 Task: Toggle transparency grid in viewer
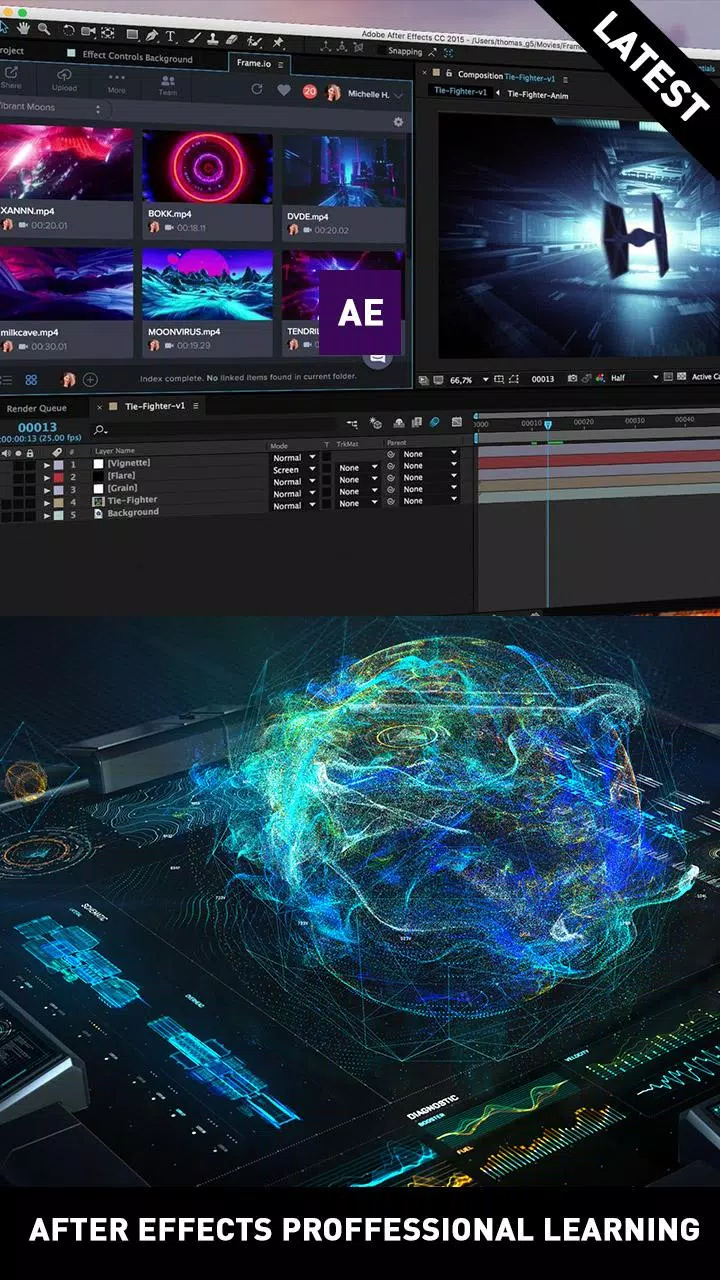click(681, 377)
